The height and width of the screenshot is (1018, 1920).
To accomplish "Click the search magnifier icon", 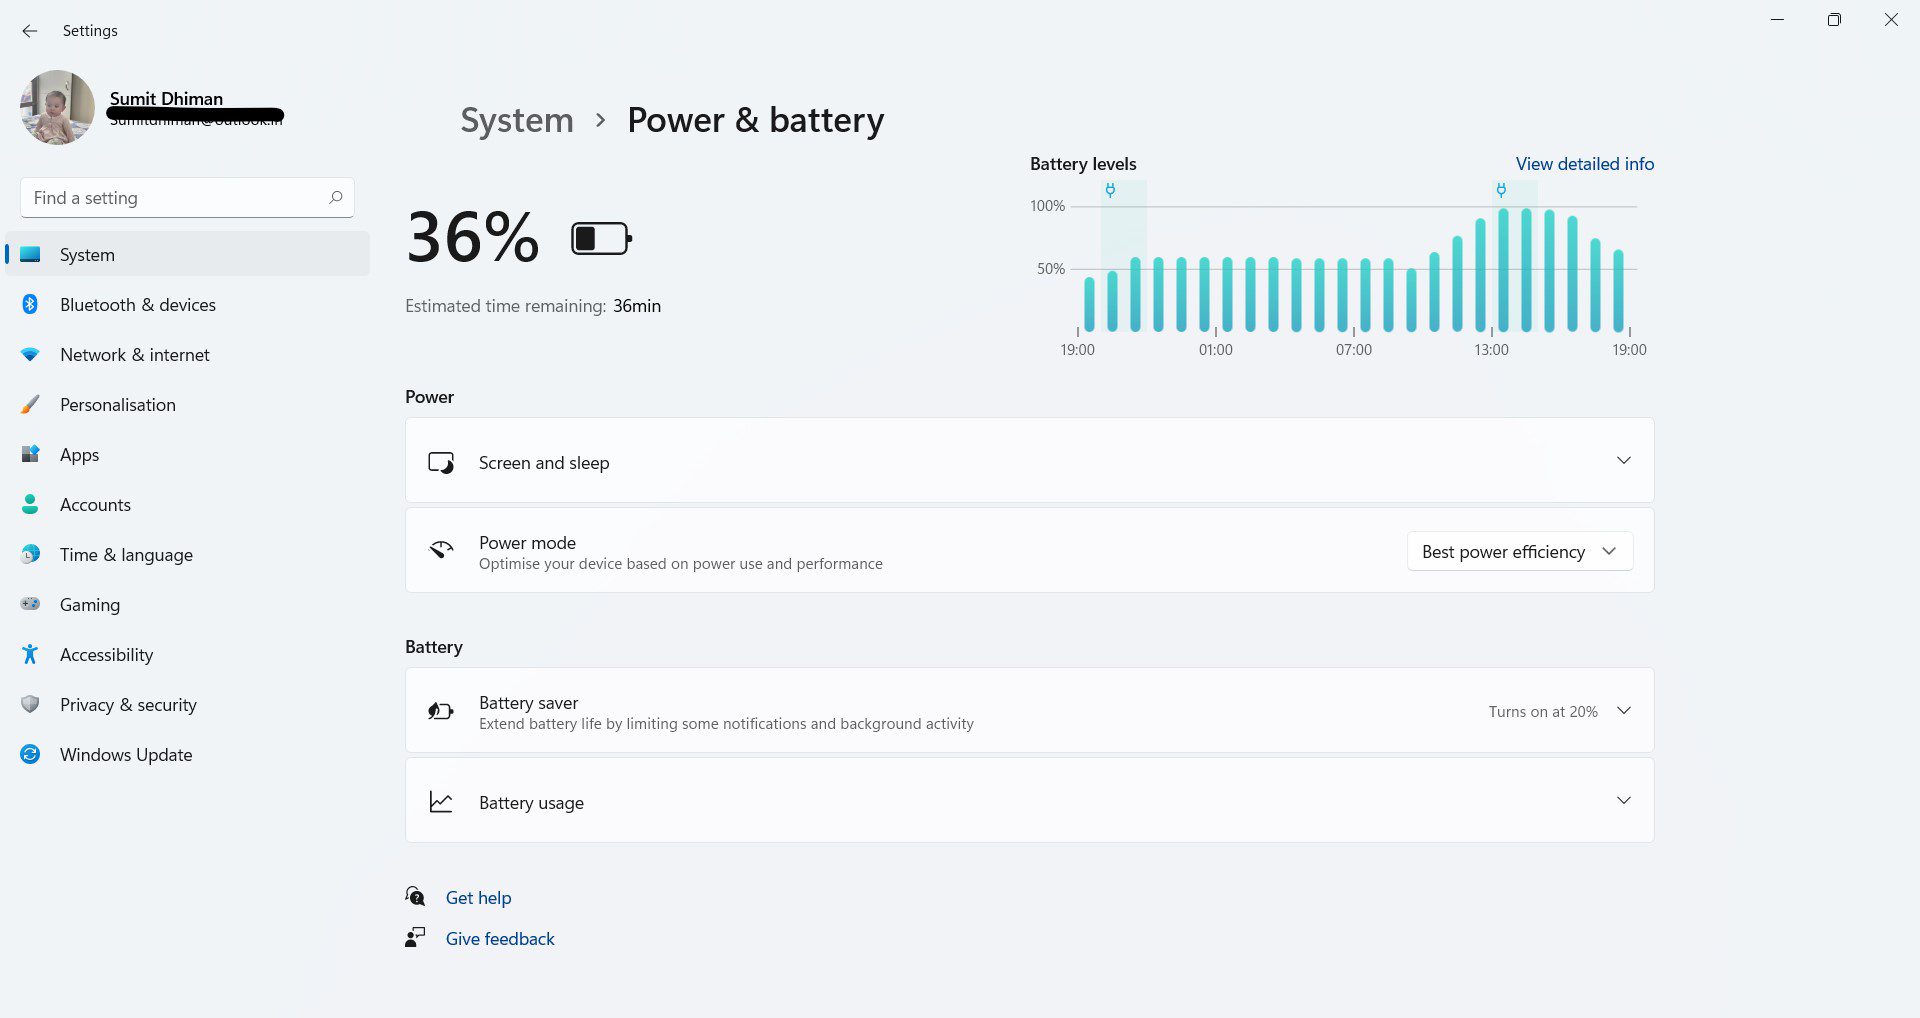I will [x=336, y=197].
